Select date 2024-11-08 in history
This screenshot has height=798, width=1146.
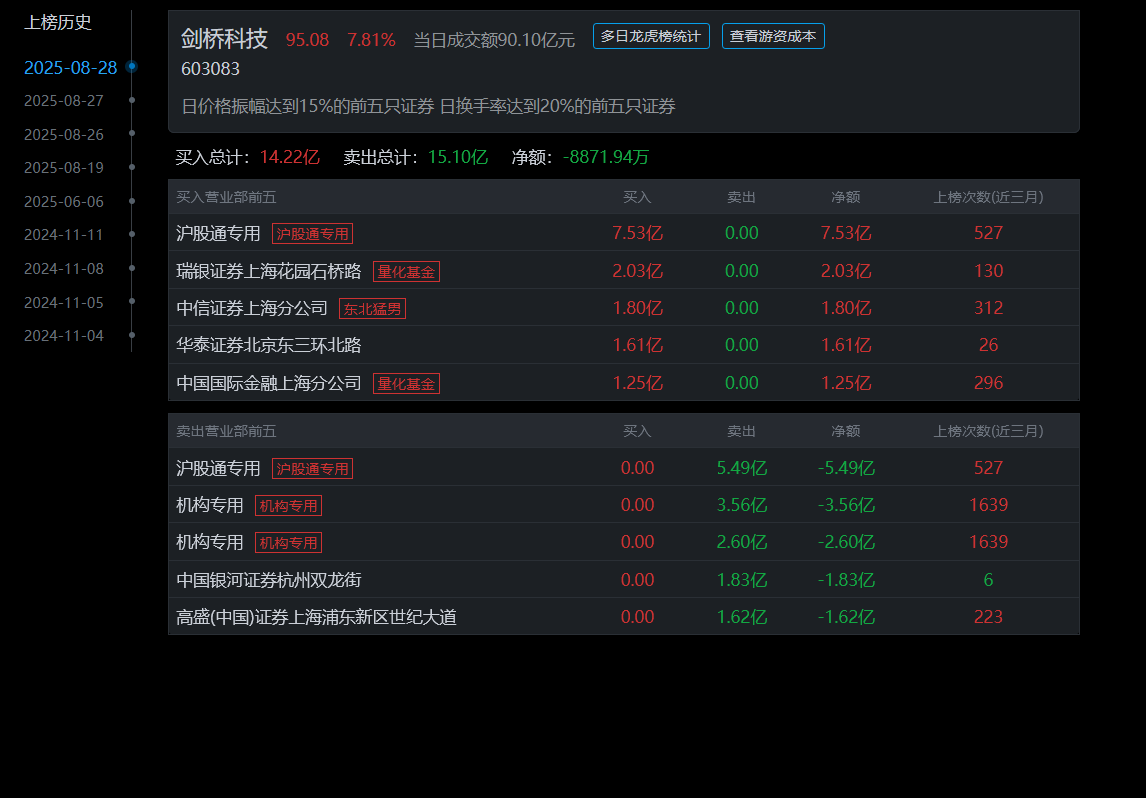point(64,268)
